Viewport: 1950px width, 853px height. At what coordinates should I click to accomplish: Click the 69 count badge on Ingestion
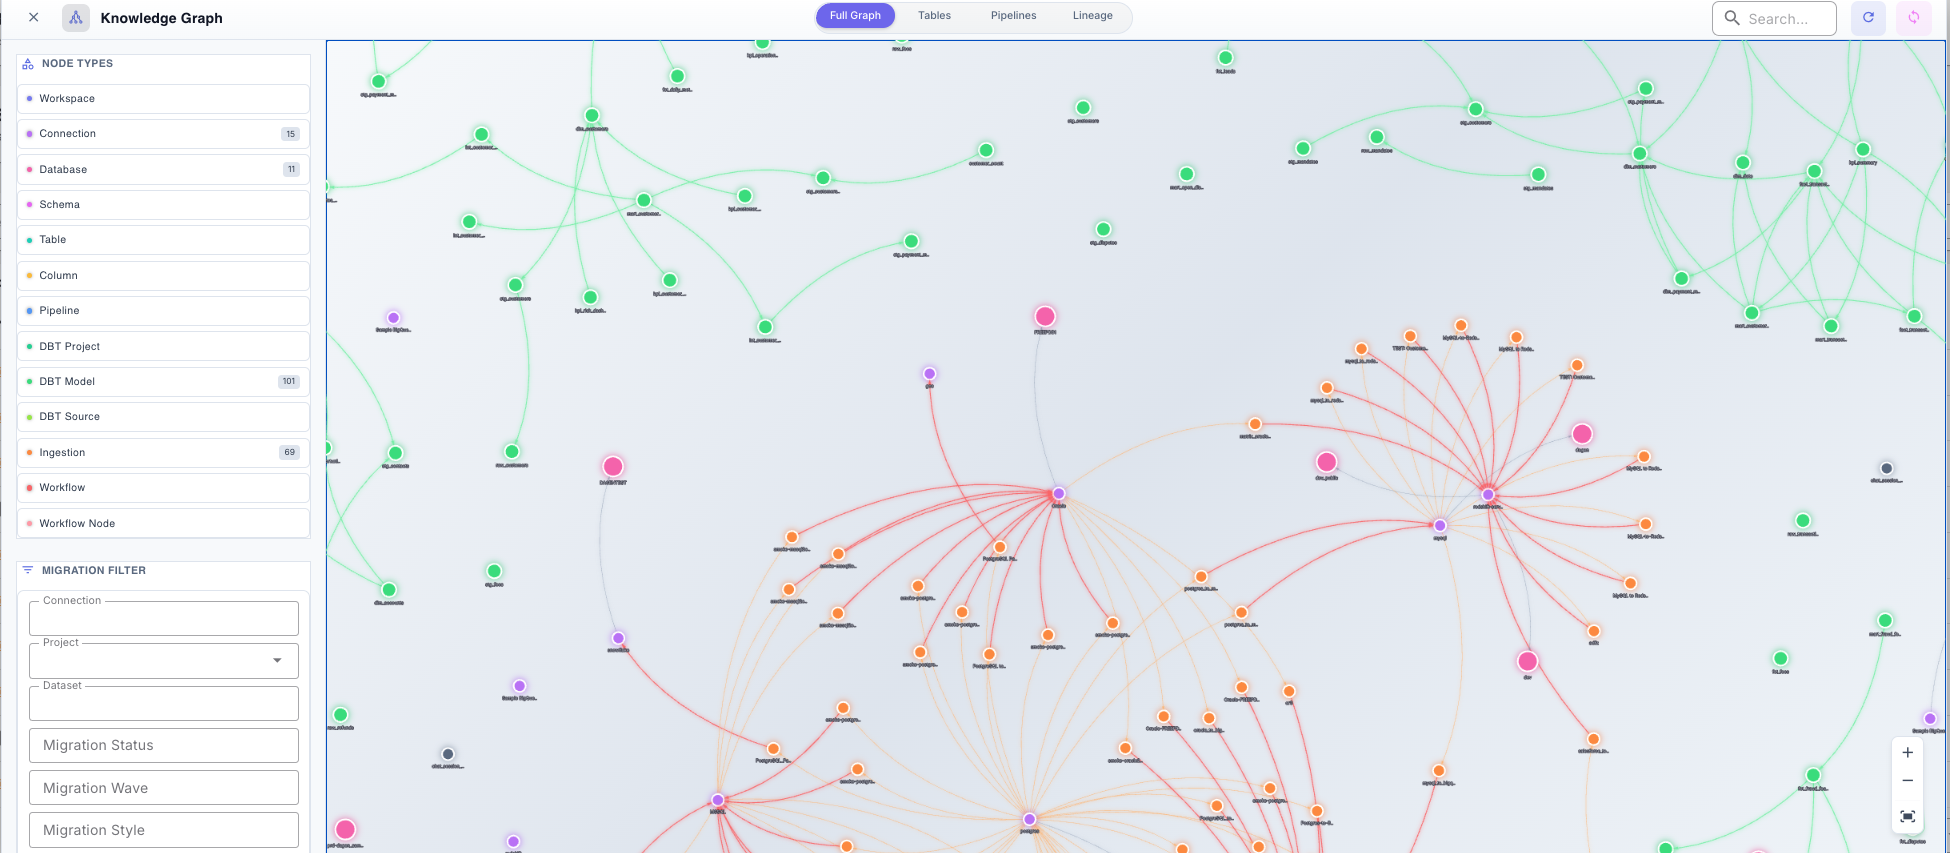[290, 453]
